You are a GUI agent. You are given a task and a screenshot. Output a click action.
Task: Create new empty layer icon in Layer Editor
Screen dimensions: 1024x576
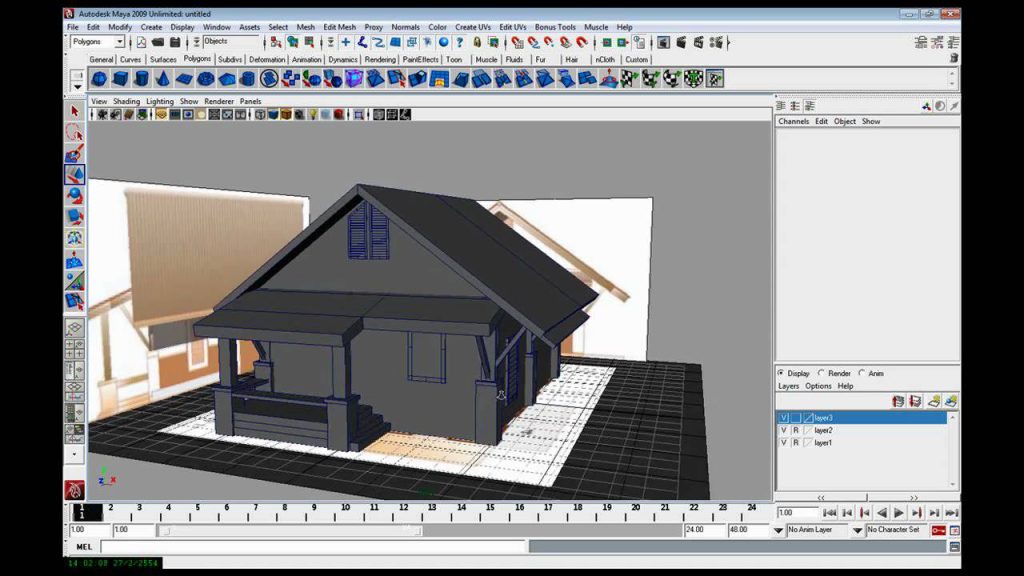coord(934,401)
